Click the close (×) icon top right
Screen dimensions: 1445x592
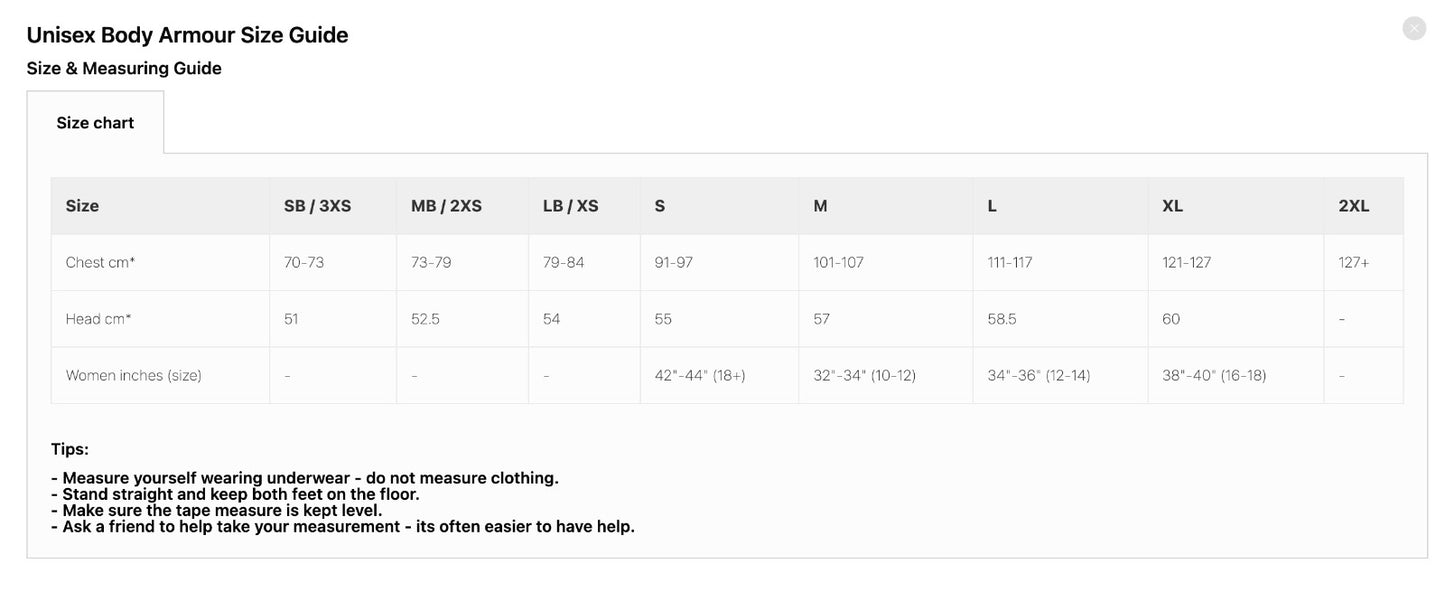(x=1413, y=27)
